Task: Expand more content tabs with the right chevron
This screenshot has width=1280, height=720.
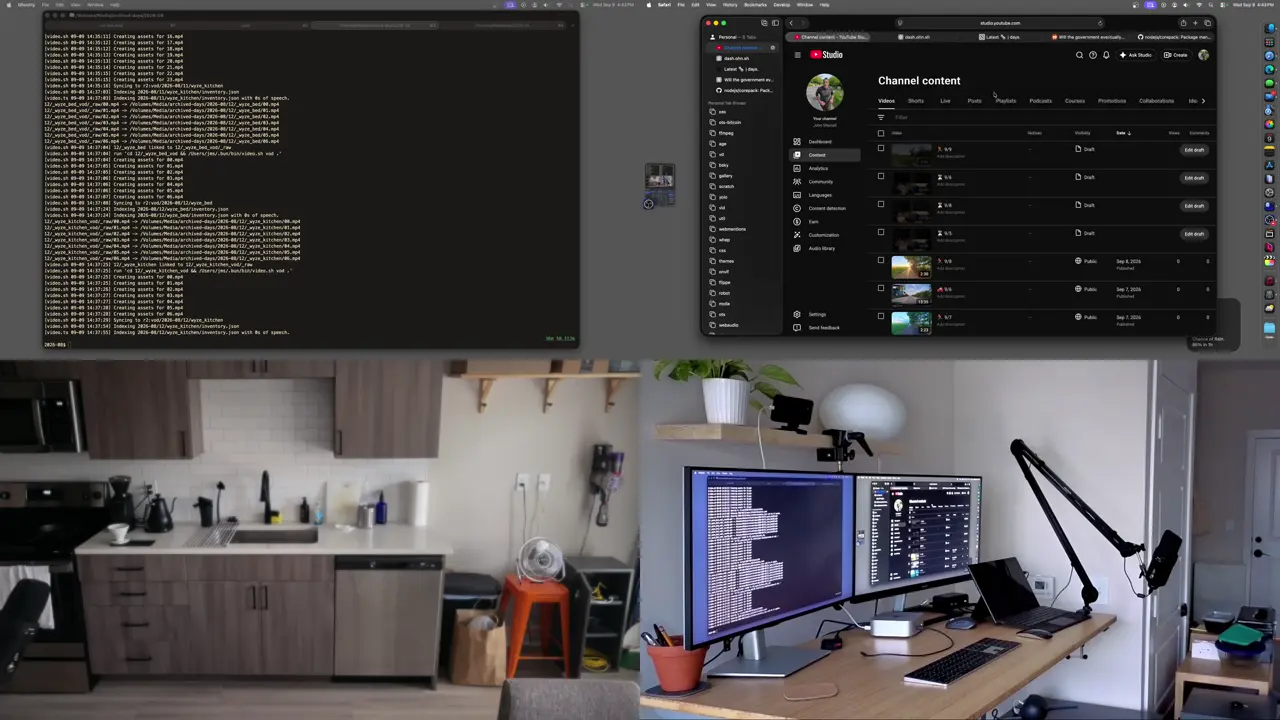Action: (1203, 101)
